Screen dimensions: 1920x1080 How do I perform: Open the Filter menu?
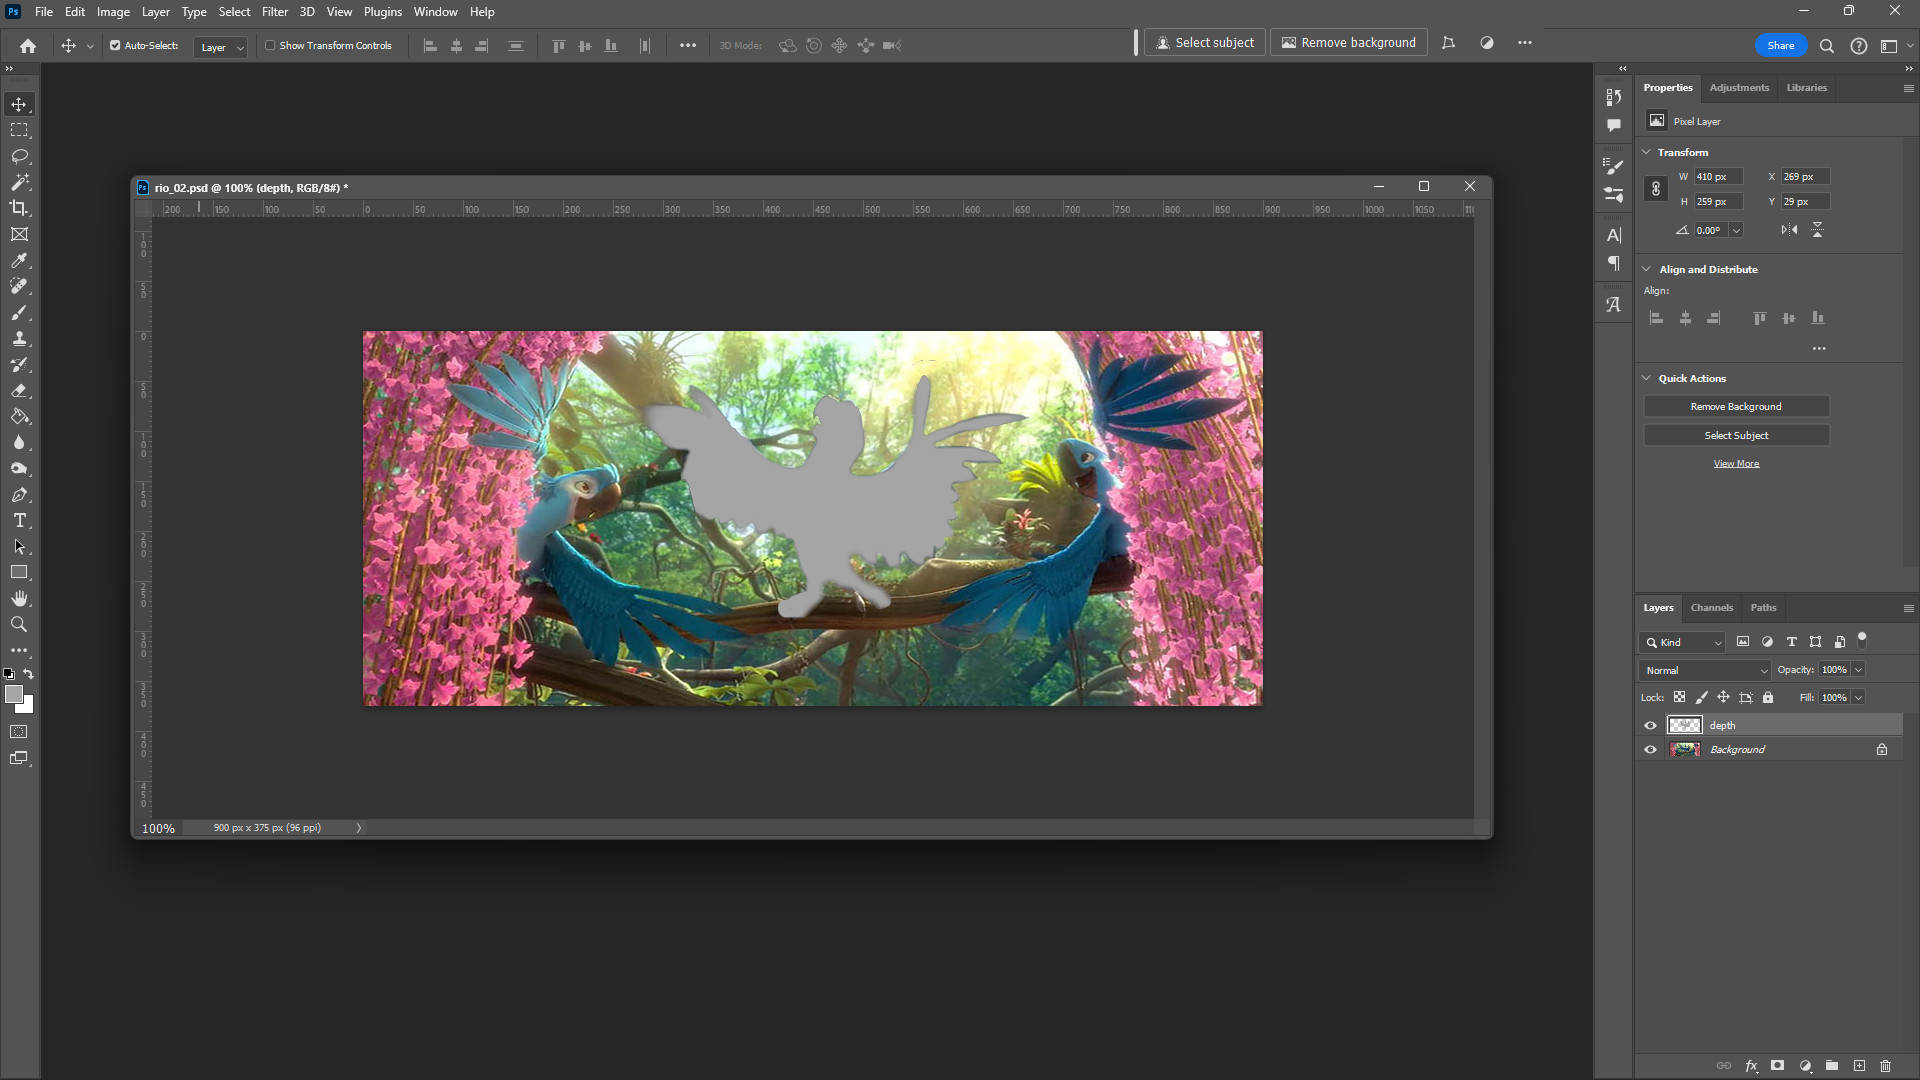coord(275,12)
